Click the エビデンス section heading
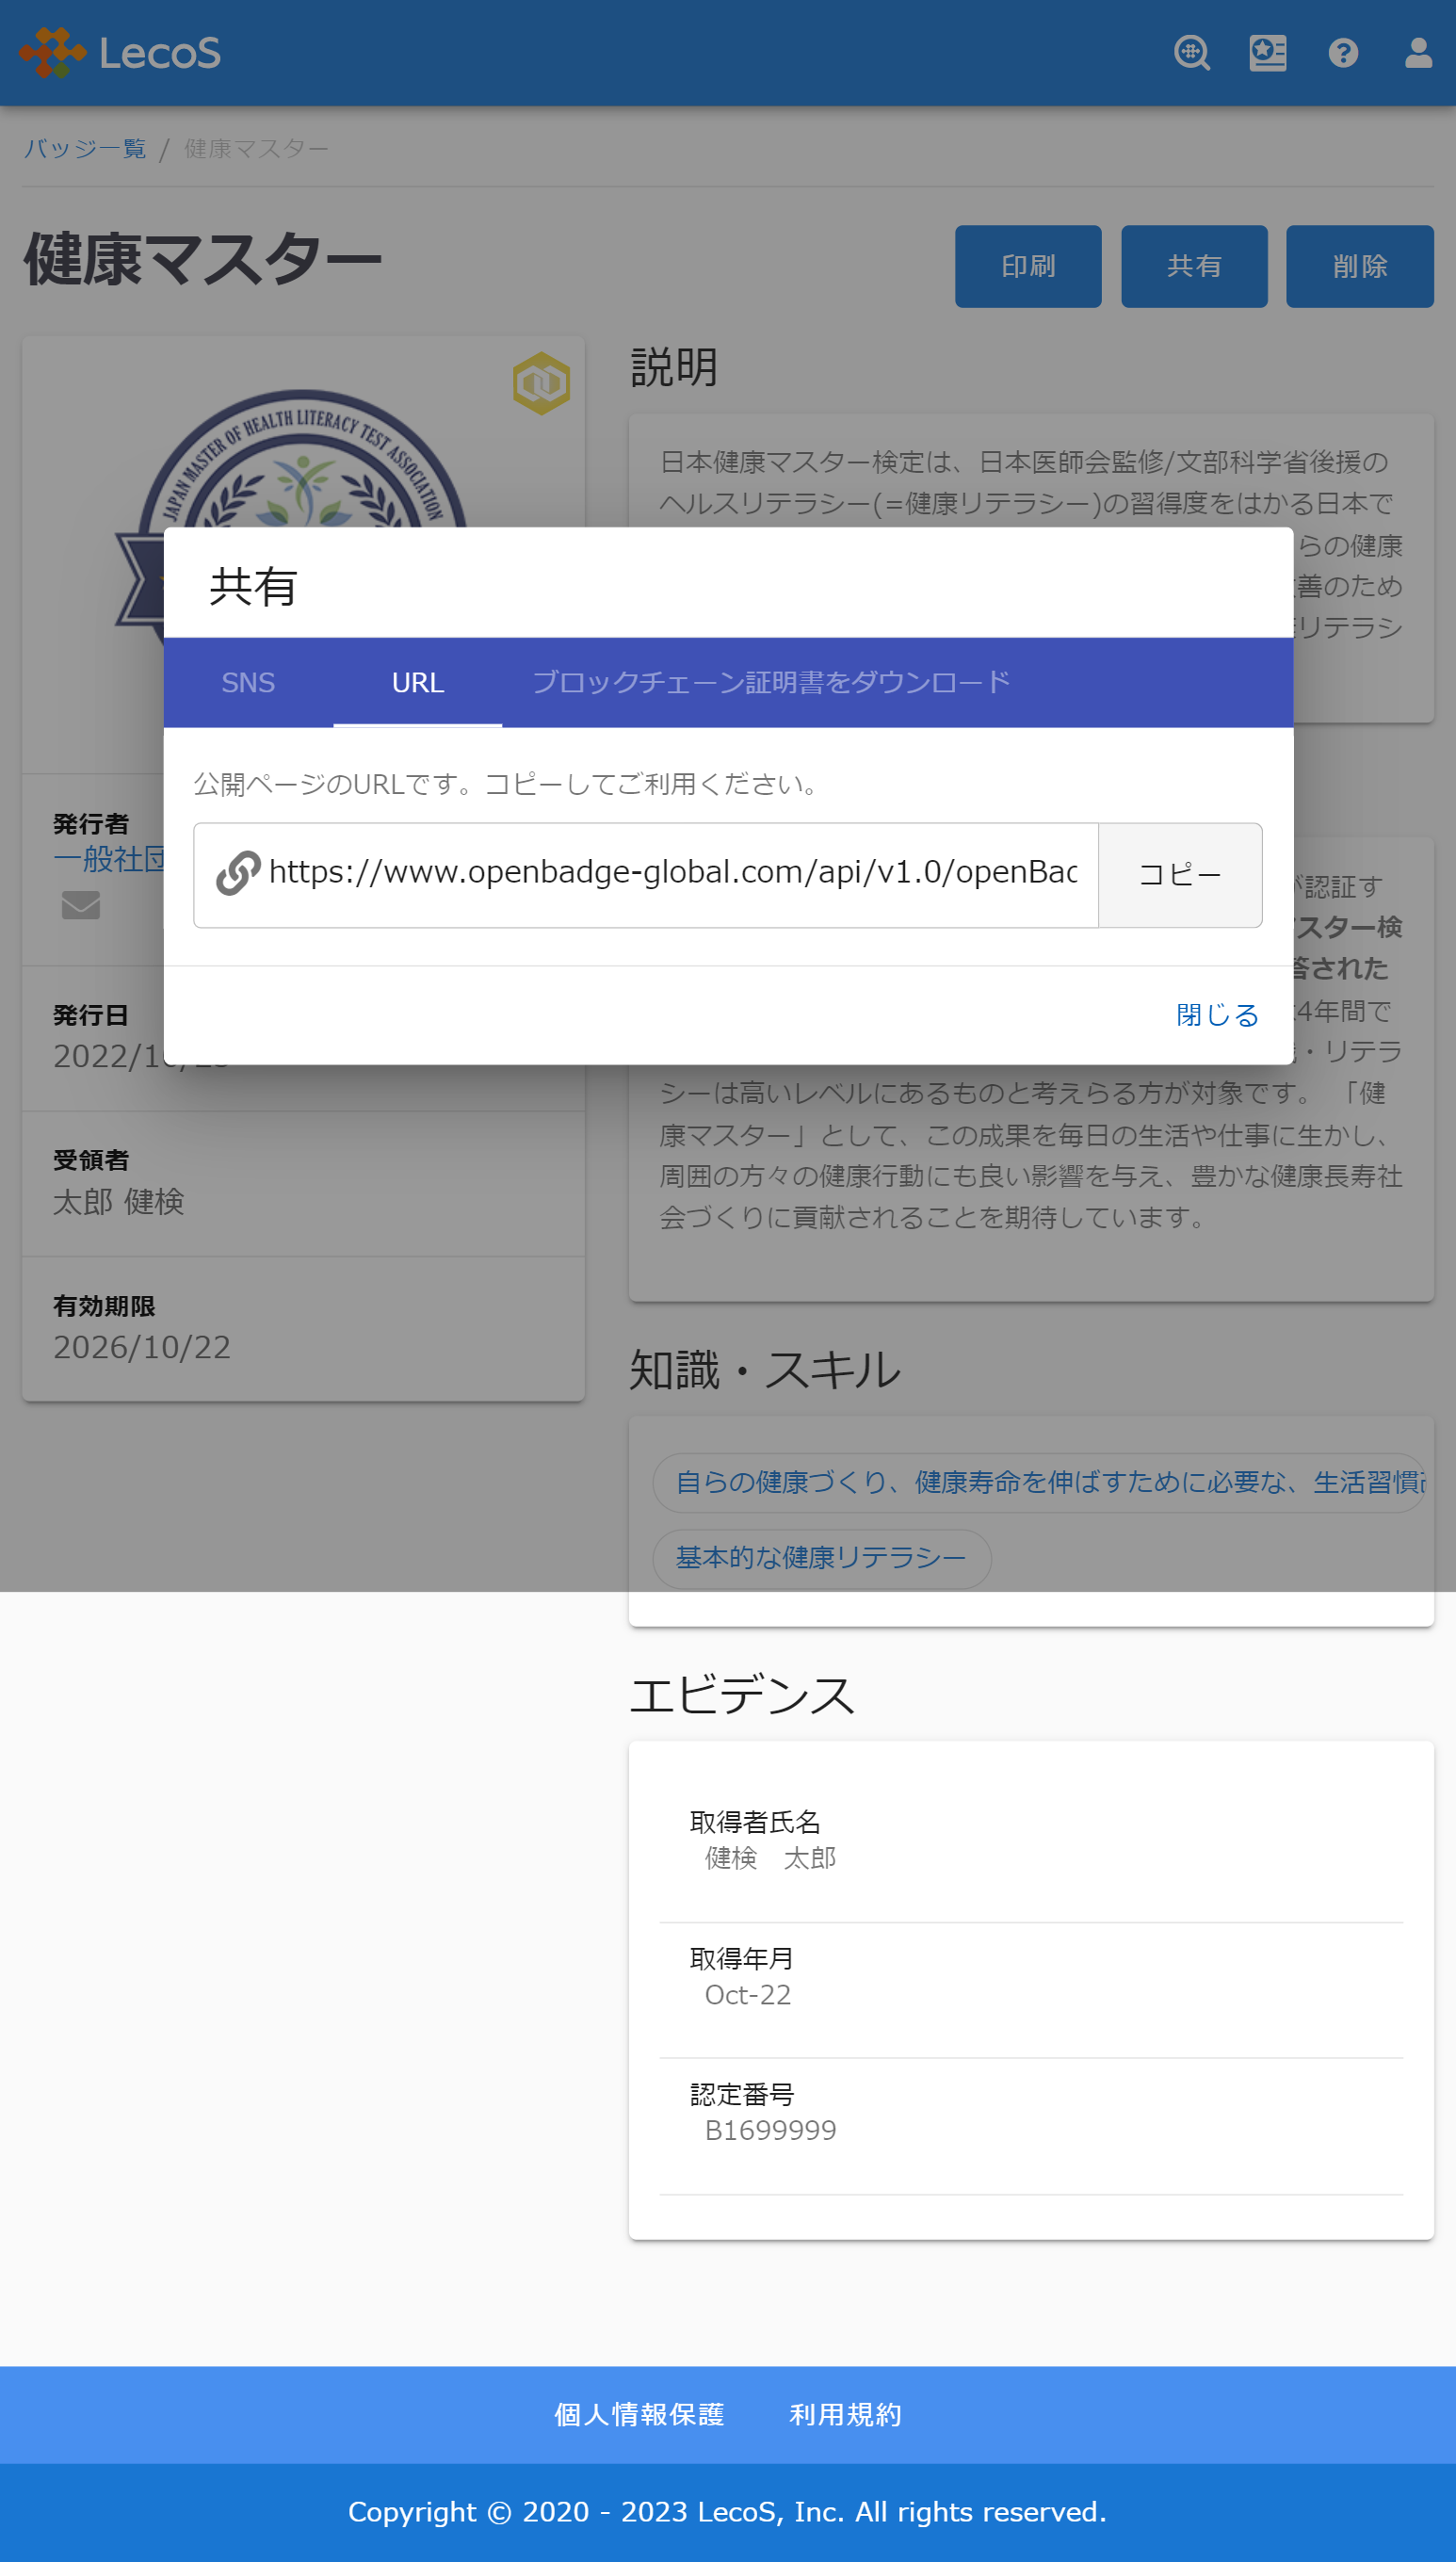 742,1695
